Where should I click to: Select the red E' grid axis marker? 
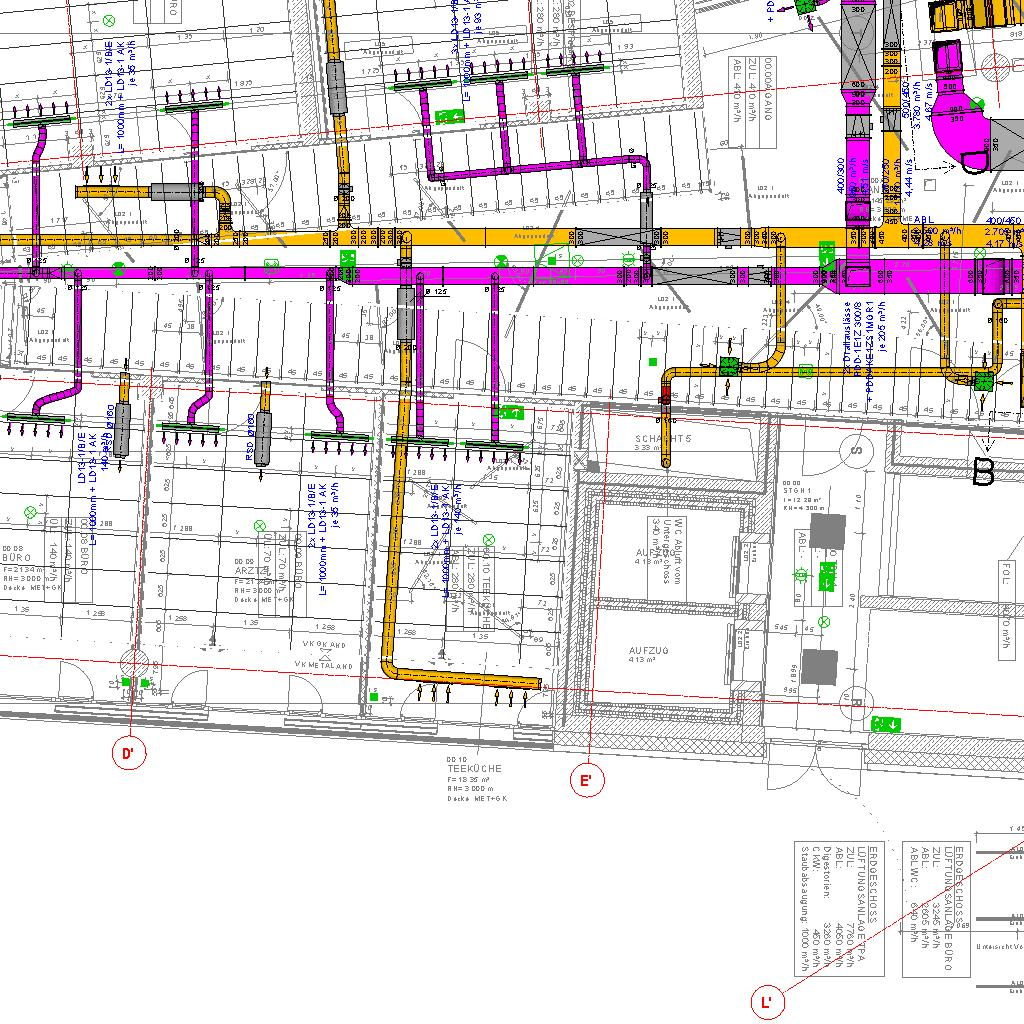pos(587,780)
